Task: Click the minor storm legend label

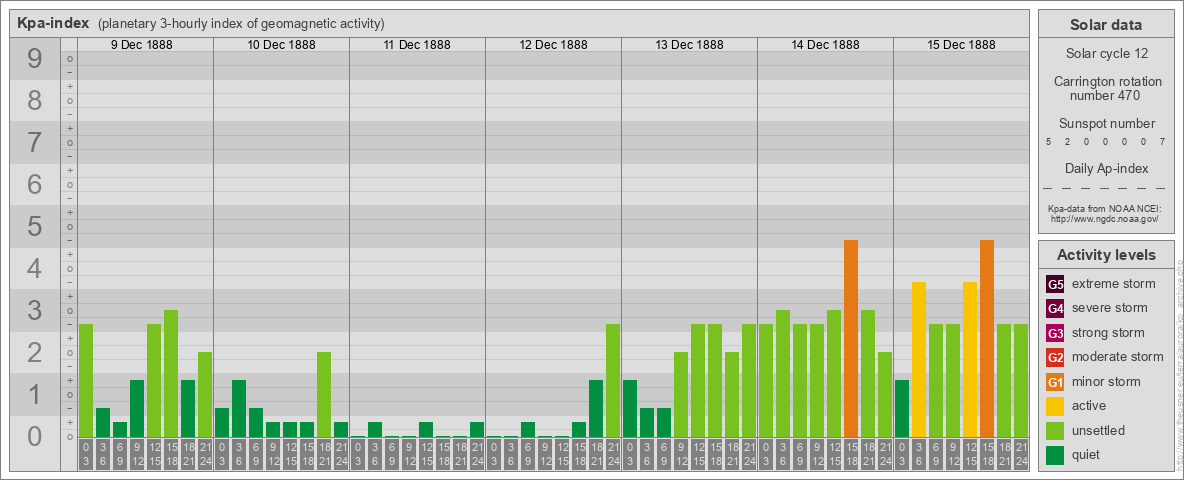Action: 1106,381
